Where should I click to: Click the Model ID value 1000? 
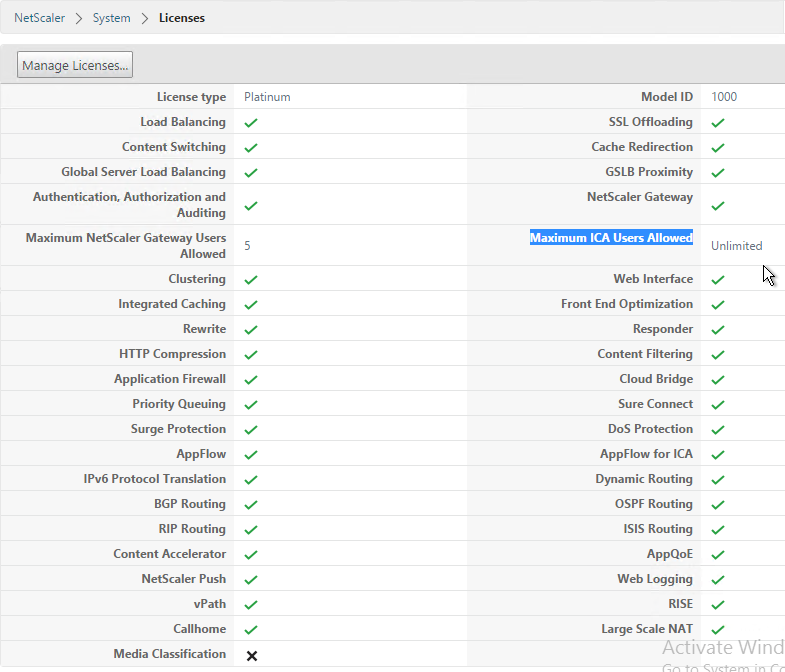point(724,97)
